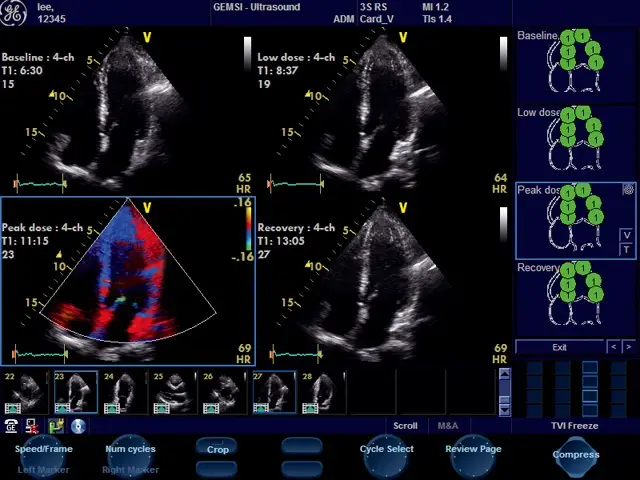Click the network disconnected icon with red X

(32, 425)
